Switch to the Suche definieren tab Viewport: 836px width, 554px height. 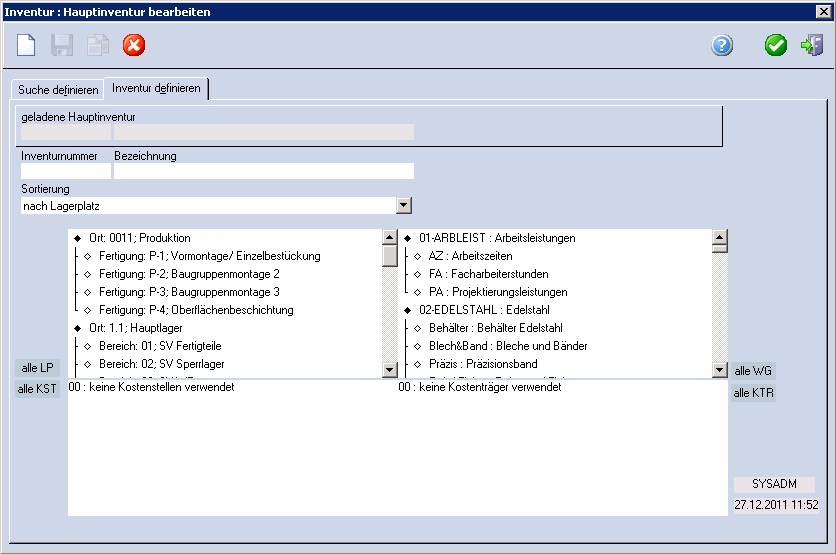(x=58, y=90)
